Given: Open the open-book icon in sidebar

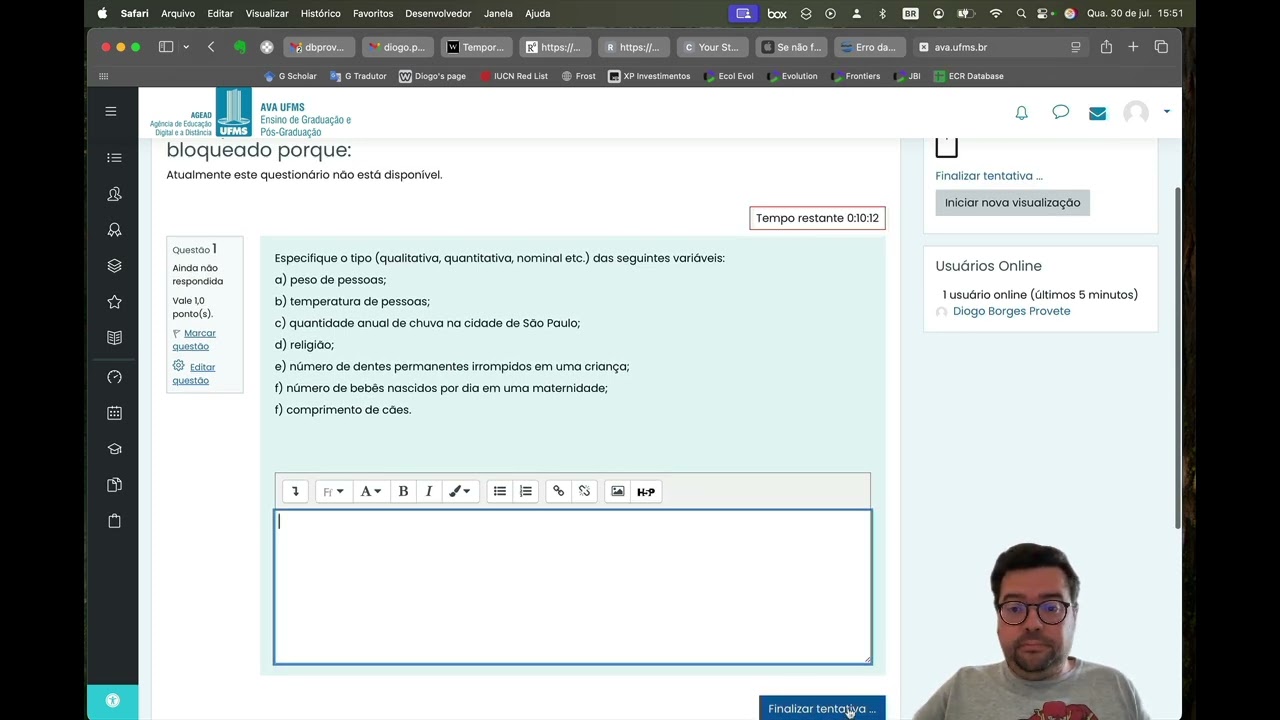Looking at the screenshot, I should [x=114, y=338].
